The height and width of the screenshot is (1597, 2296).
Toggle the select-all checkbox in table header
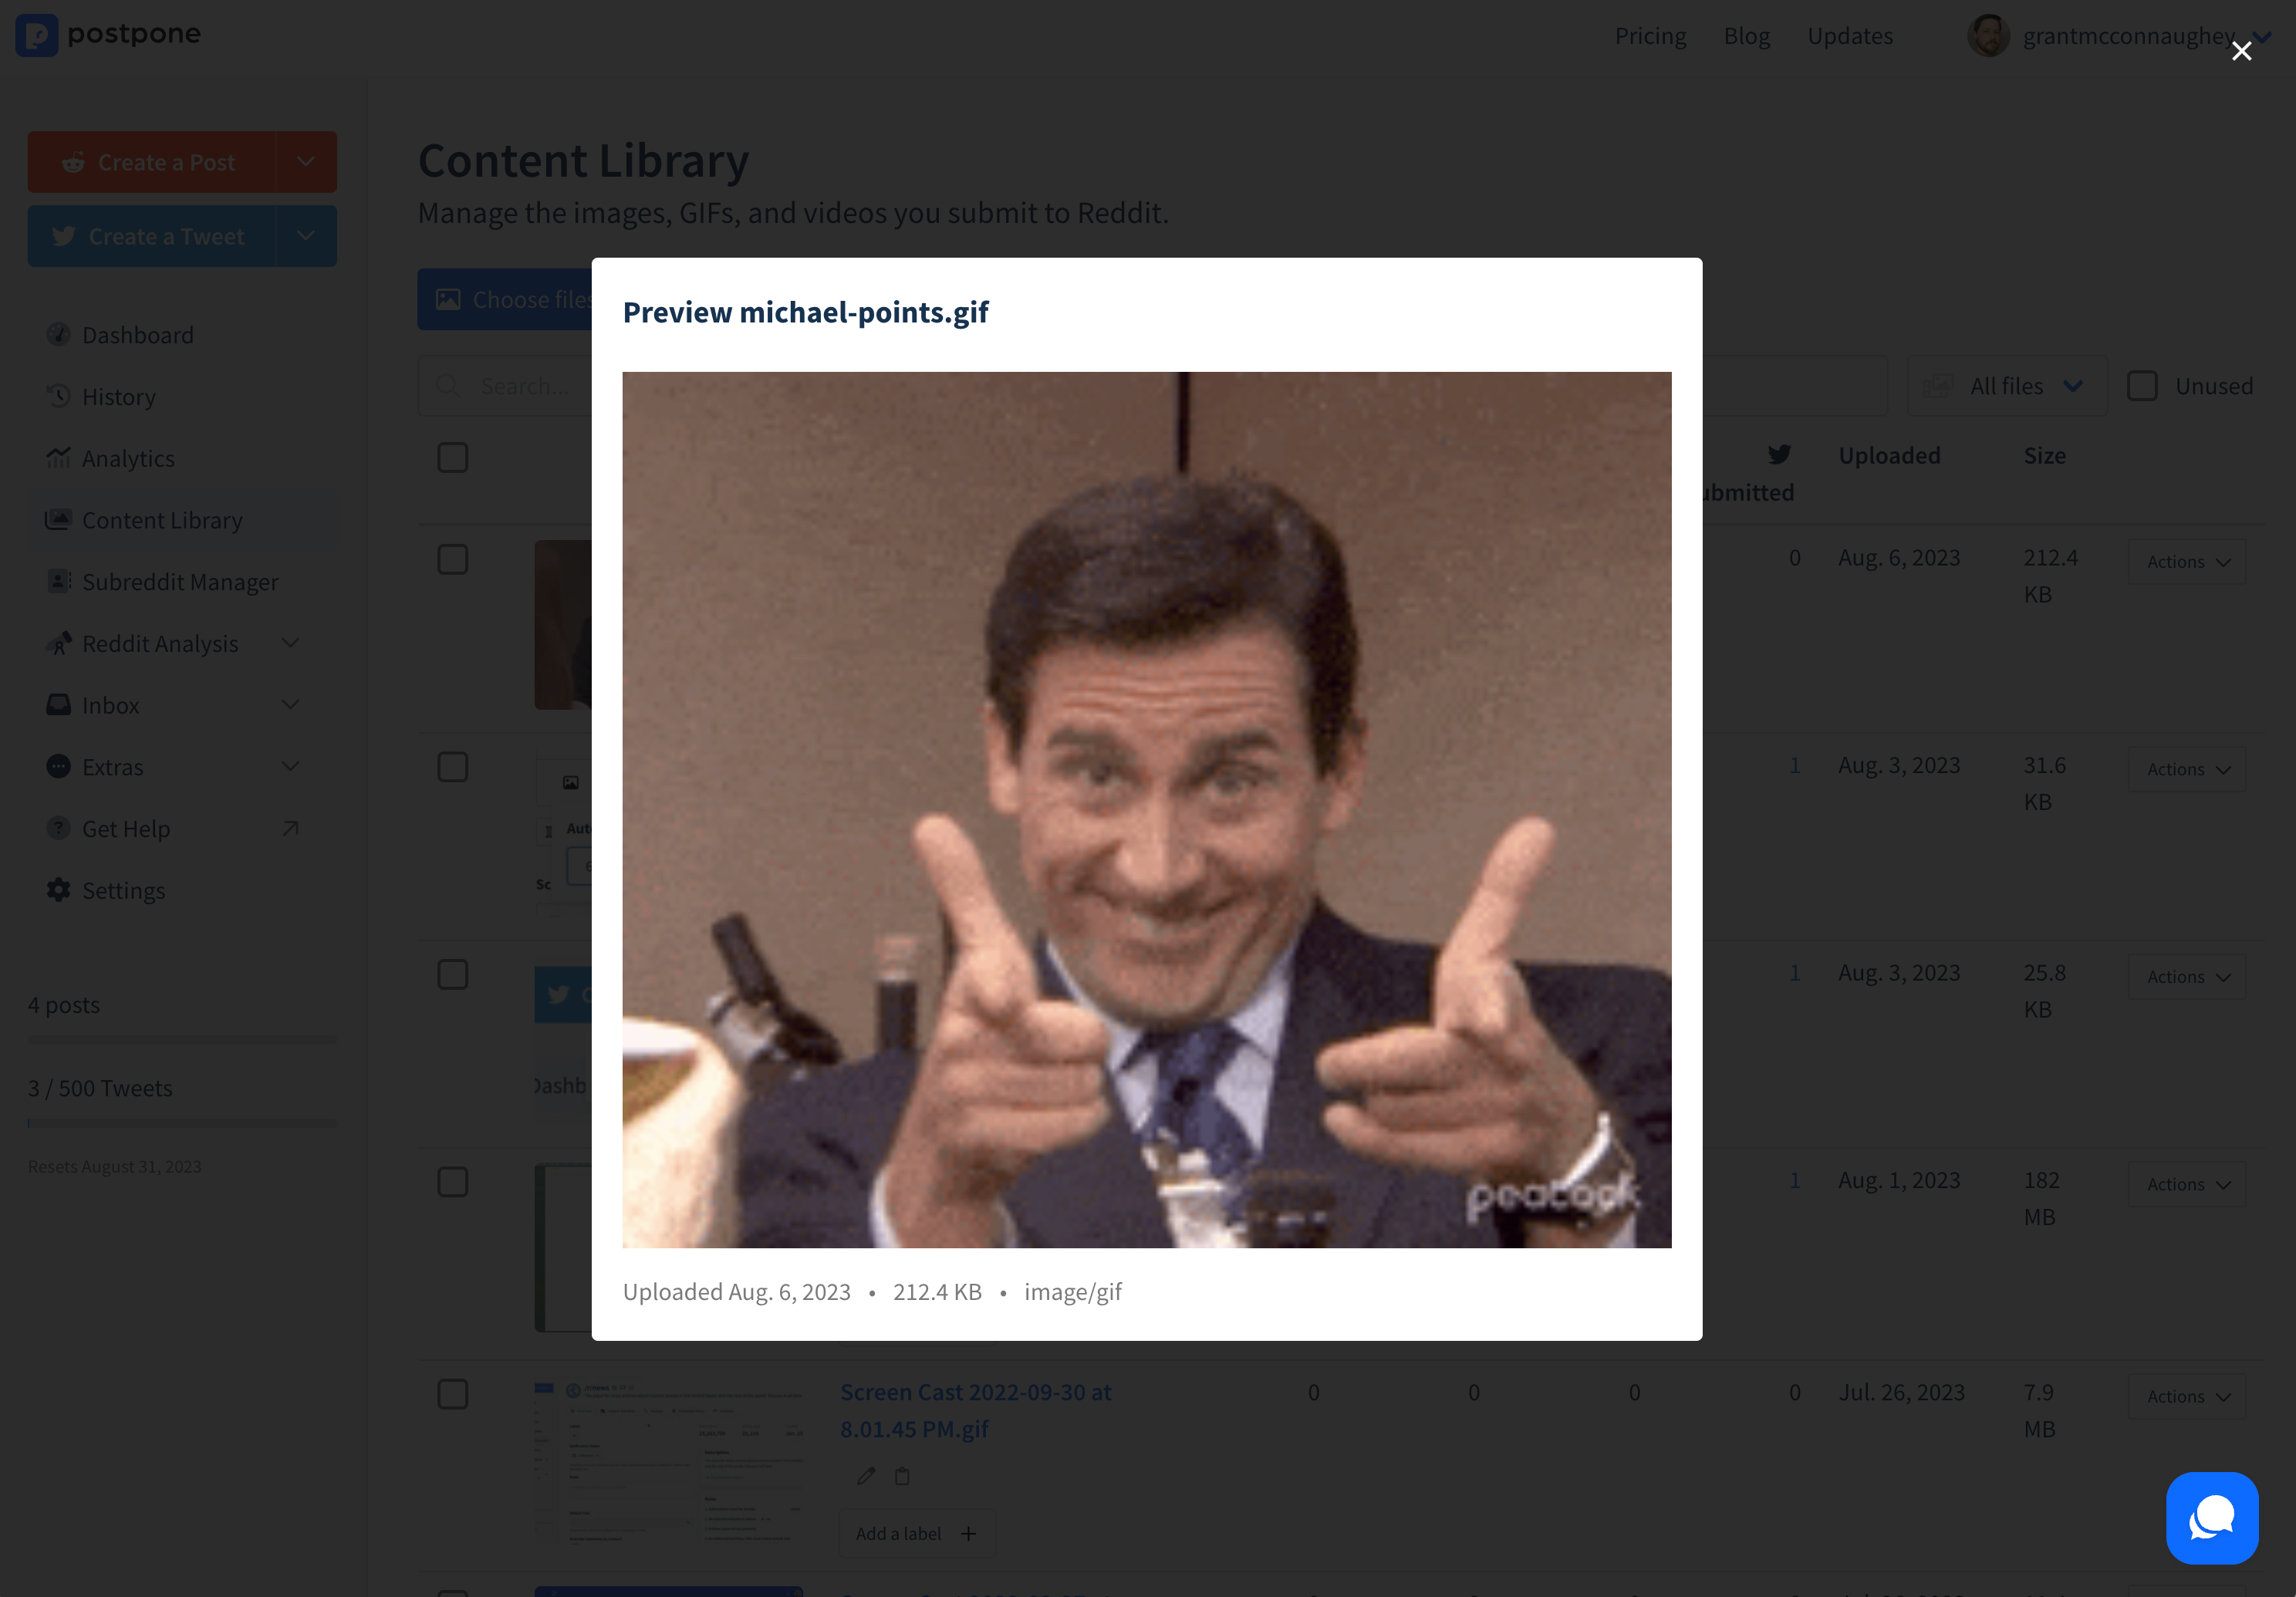pos(453,458)
